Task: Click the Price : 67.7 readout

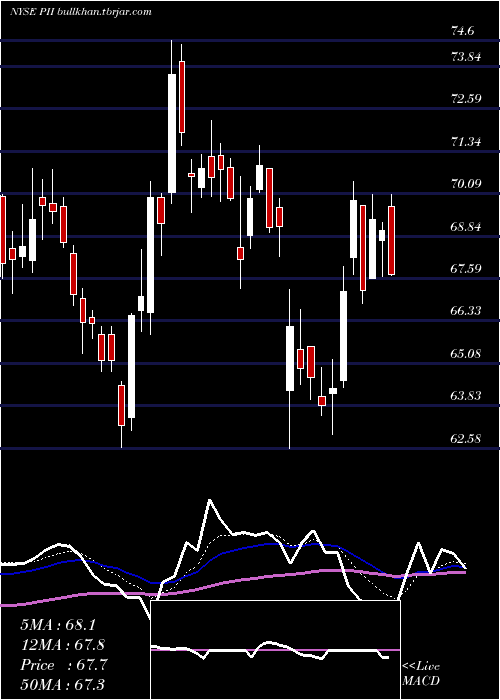Action: click(64, 665)
